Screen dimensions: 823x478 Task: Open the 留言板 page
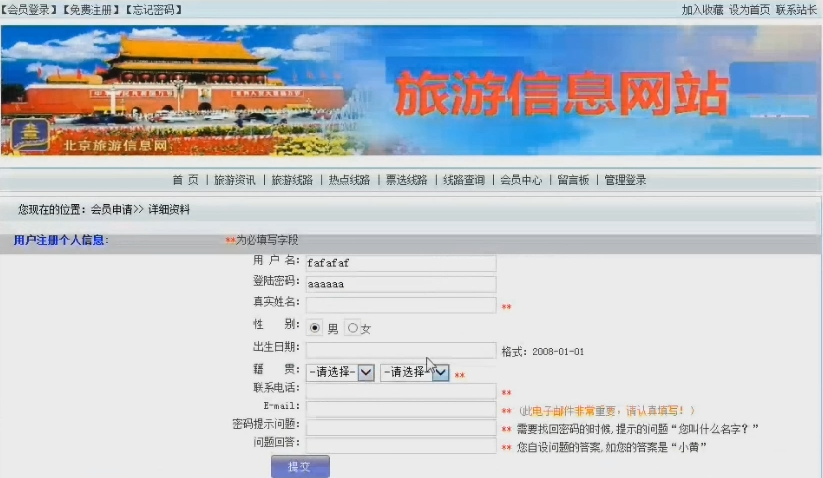tap(573, 180)
